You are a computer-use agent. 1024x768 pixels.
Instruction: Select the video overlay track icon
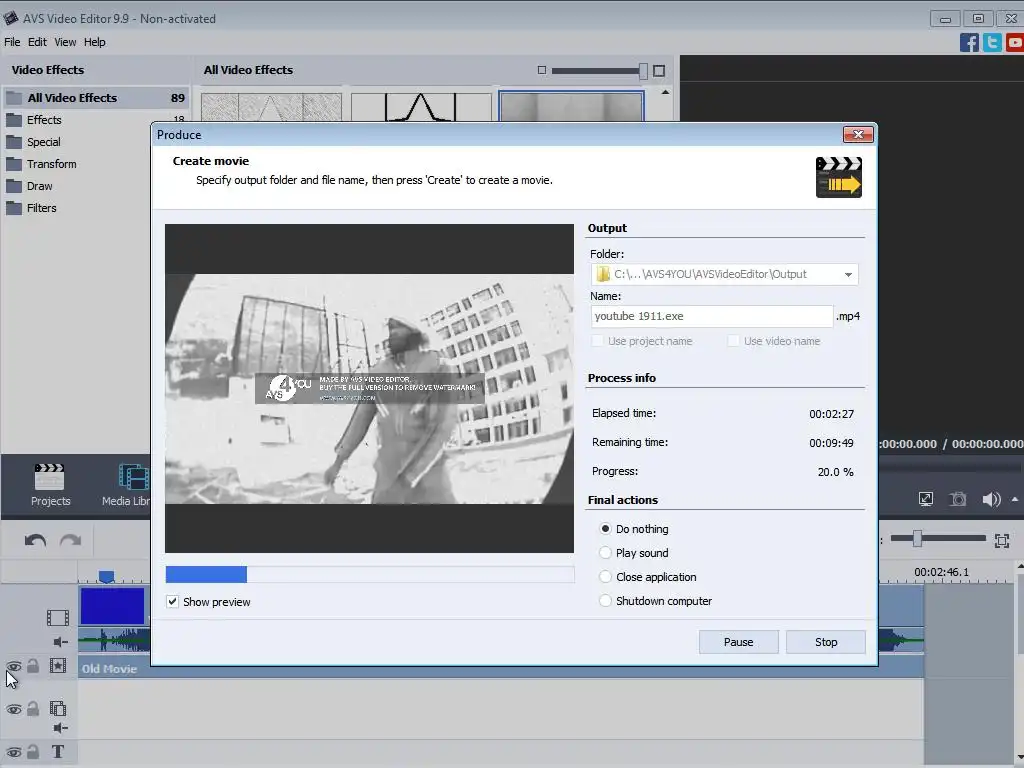57,708
